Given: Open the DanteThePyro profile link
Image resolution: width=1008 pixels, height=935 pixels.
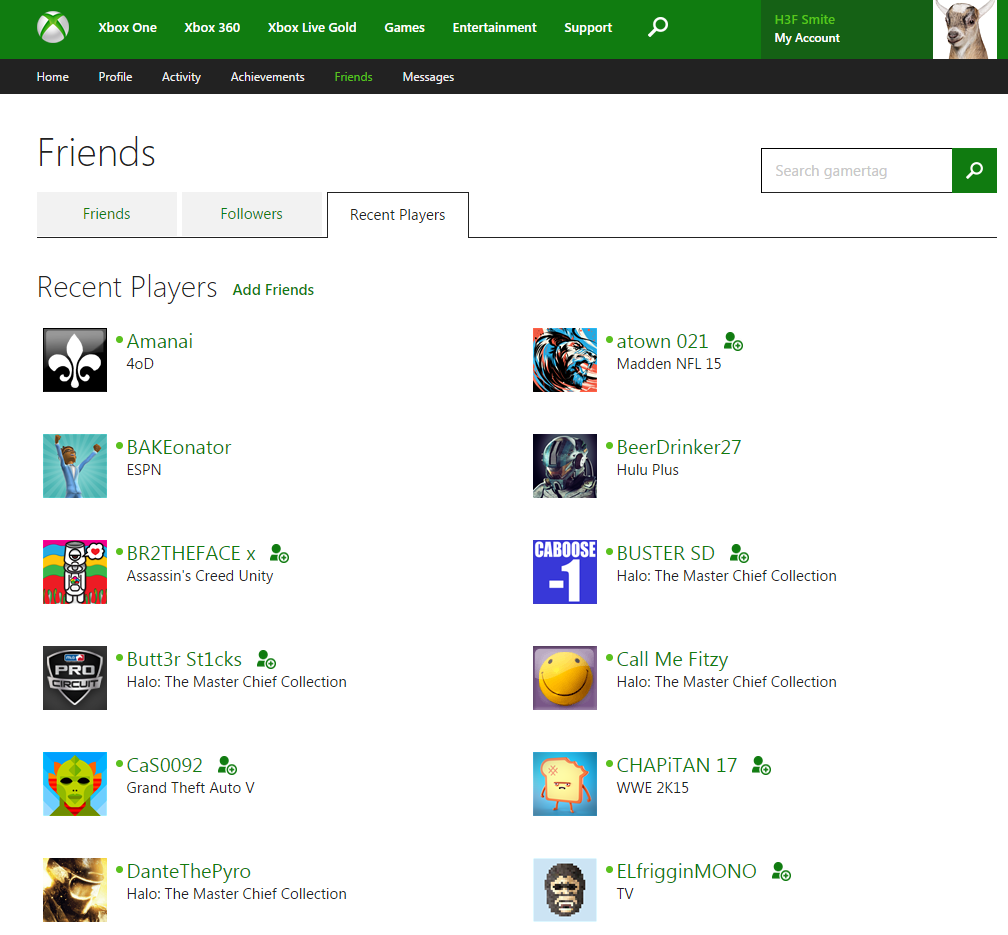Looking at the screenshot, I should (x=188, y=872).
